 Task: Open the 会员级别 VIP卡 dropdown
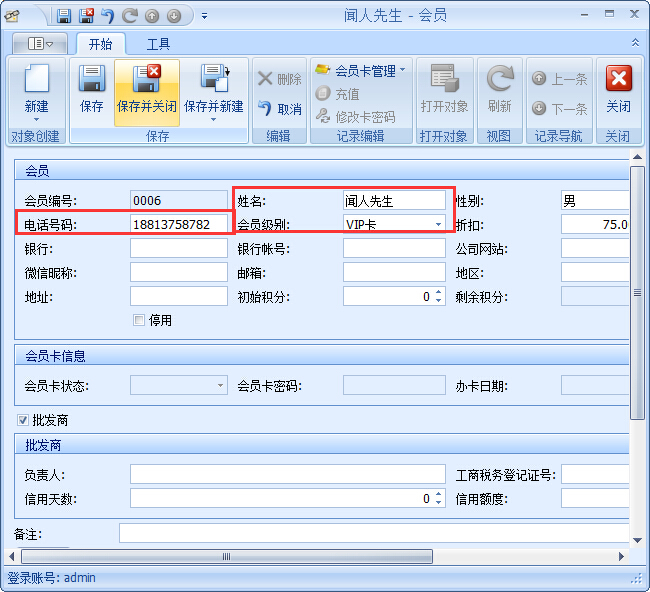point(438,224)
